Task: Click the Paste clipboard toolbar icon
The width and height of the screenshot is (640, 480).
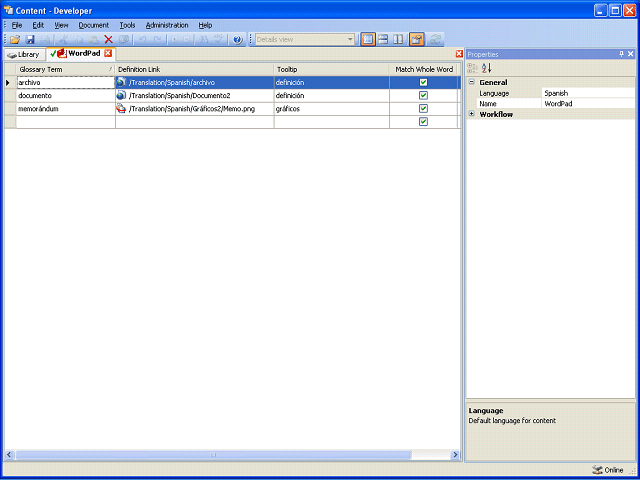Action: (93, 40)
